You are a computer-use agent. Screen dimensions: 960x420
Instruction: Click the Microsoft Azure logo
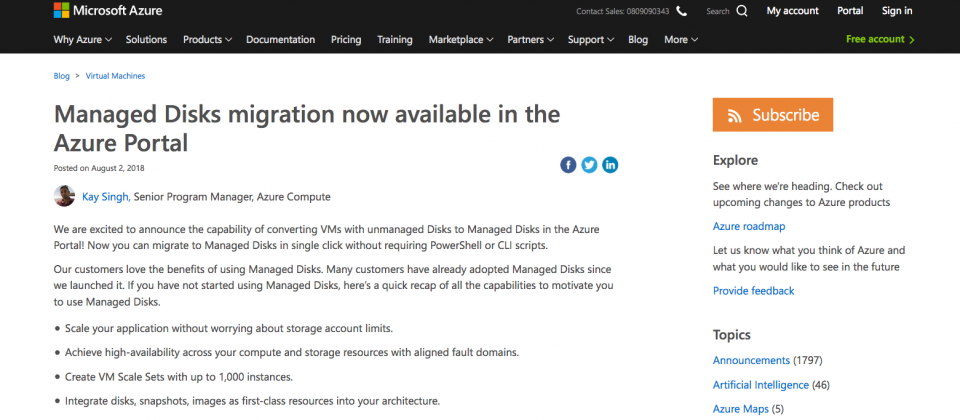pos(108,10)
